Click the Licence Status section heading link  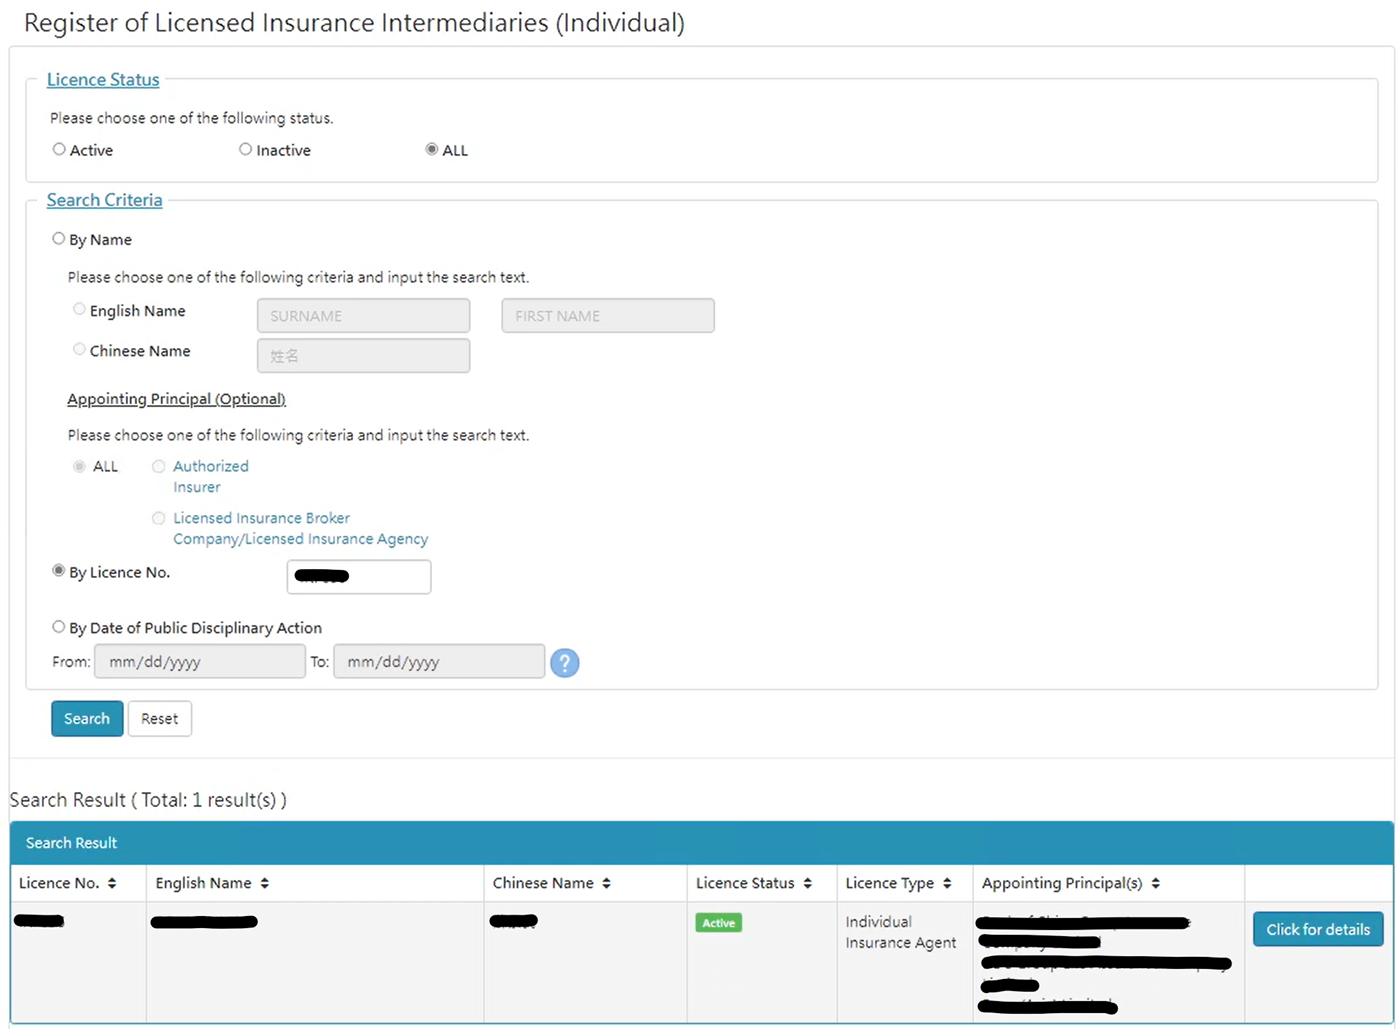[x=103, y=80]
